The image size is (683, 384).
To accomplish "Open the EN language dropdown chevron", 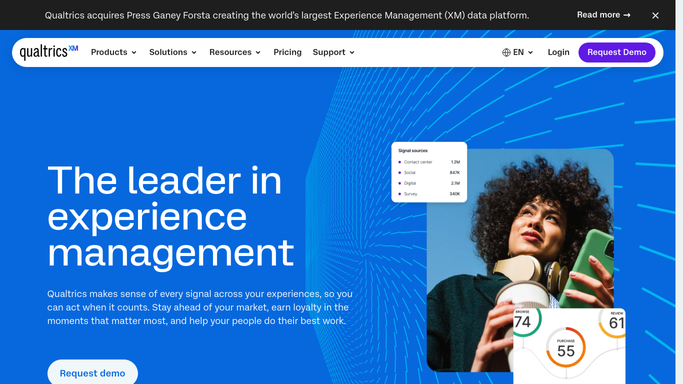I will pos(531,52).
